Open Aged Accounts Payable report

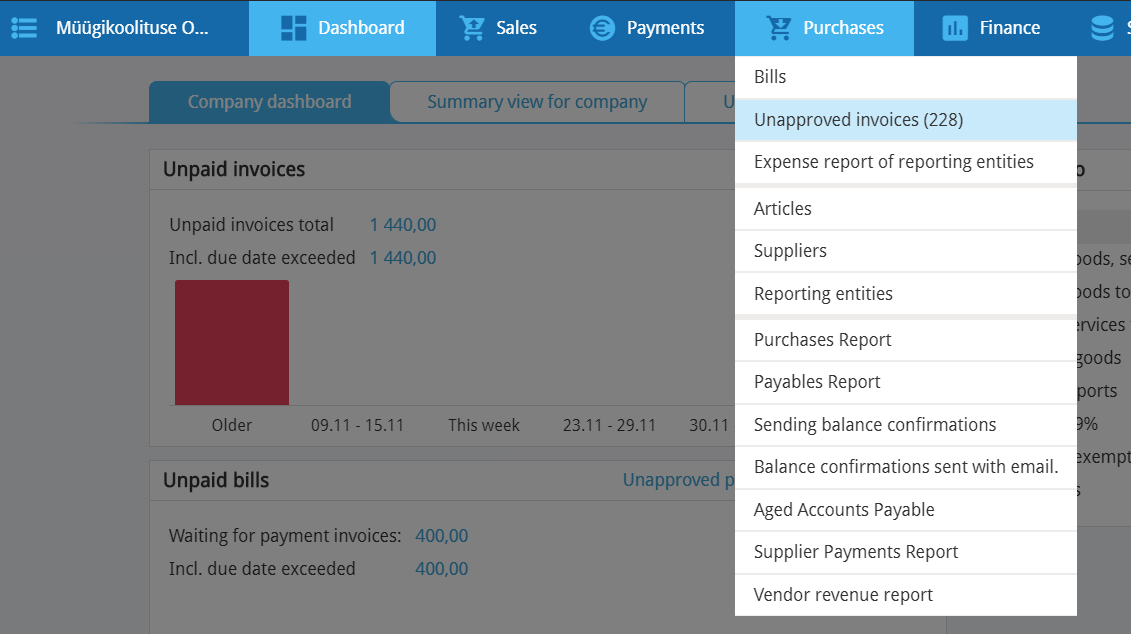click(906, 510)
